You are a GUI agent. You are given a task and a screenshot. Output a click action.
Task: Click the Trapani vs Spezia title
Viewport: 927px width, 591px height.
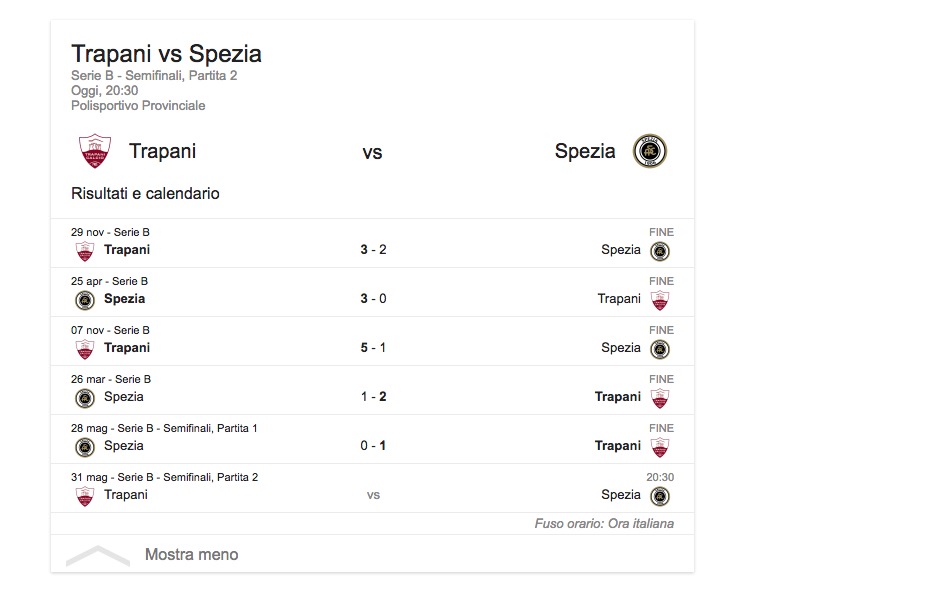(166, 54)
